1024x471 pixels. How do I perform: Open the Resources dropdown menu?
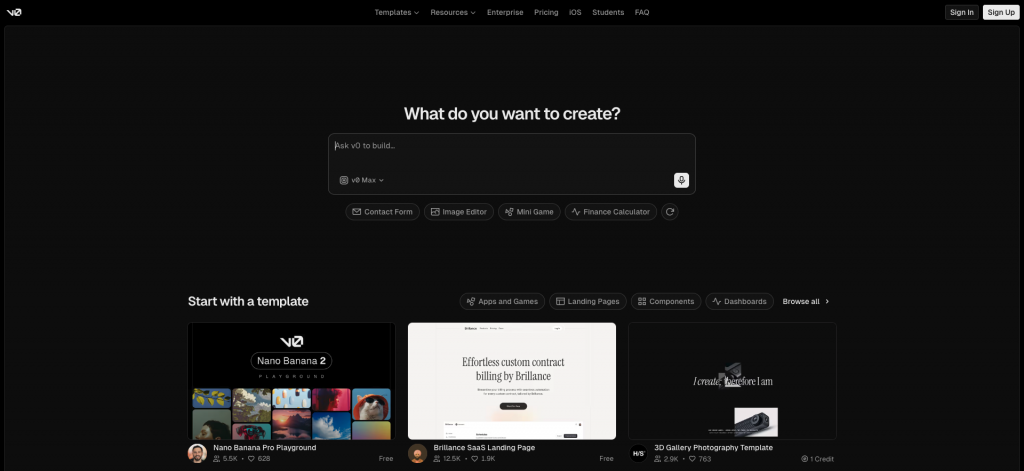453,12
